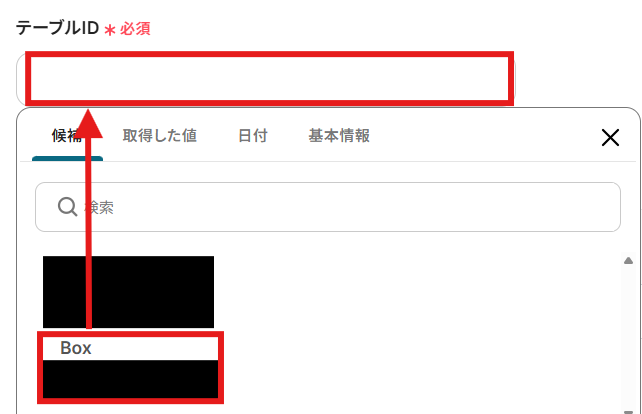This screenshot has width=642, height=414.
Task: Click into the 検索 search box
Action: coord(328,207)
